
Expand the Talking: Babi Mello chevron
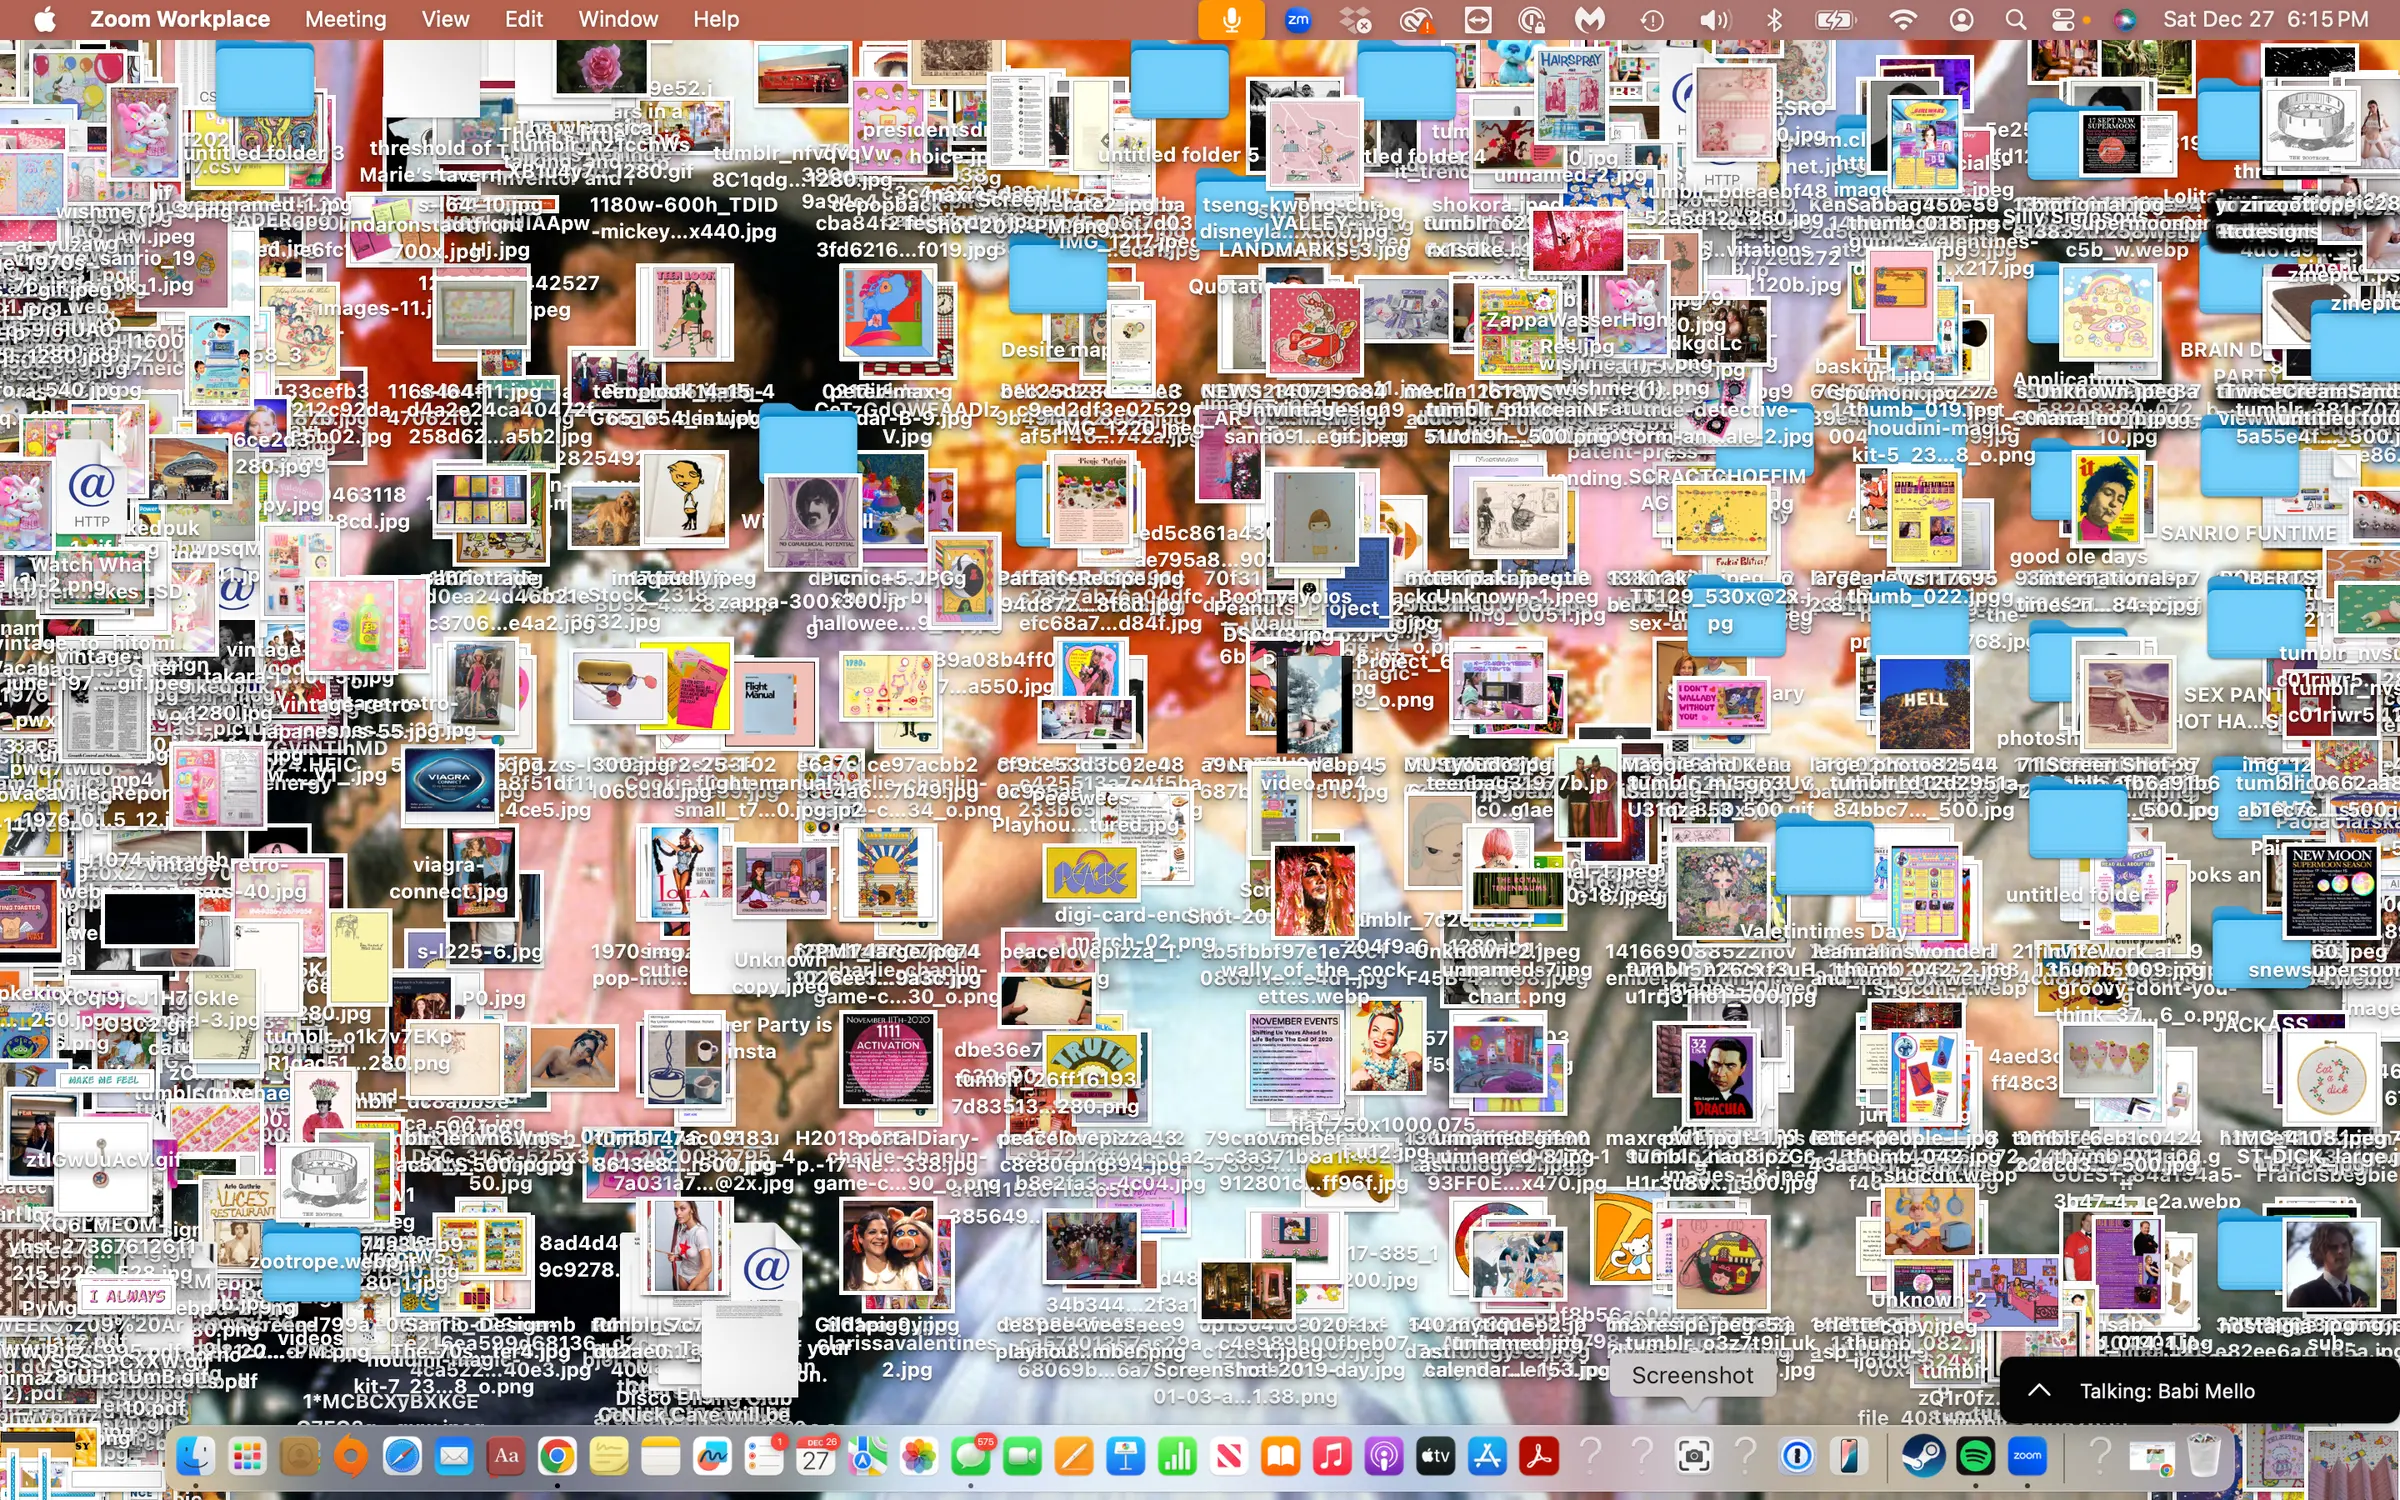[2039, 1390]
